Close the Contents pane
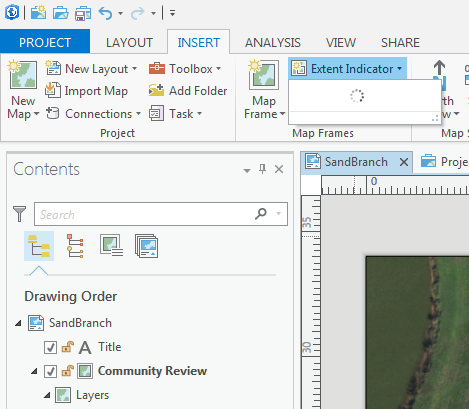469x409 pixels. pyautogui.click(x=279, y=169)
